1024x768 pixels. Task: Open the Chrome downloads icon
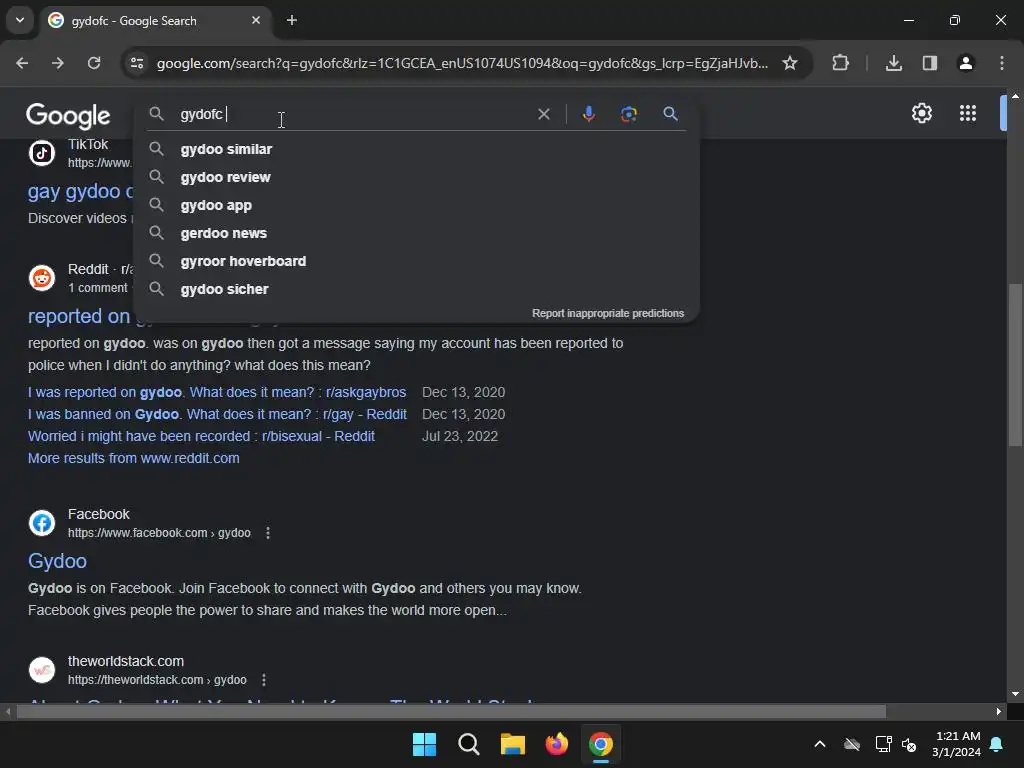[x=893, y=63]
